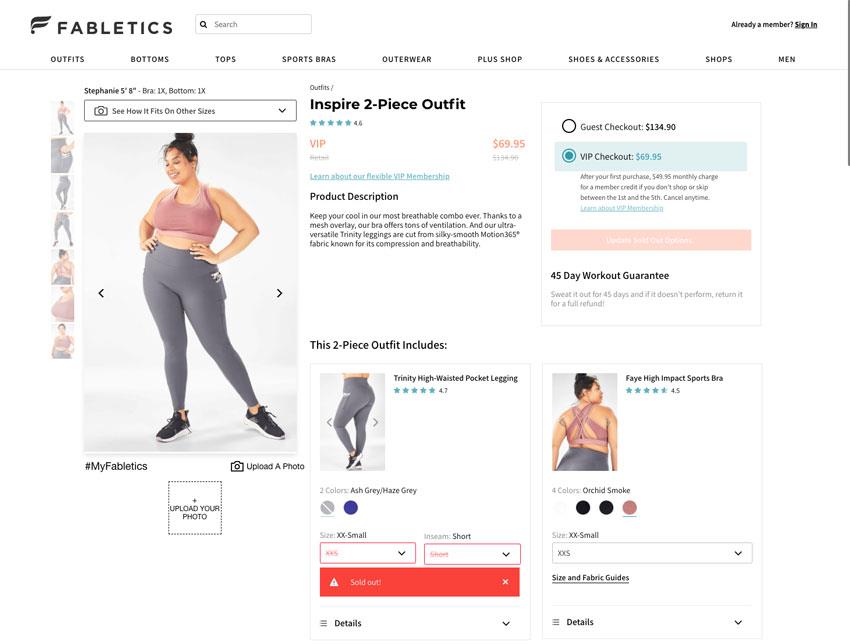Click the Upload Your Photo box
Image resolution: width=850 pixels, height=644 pixels.
point(195,508)
